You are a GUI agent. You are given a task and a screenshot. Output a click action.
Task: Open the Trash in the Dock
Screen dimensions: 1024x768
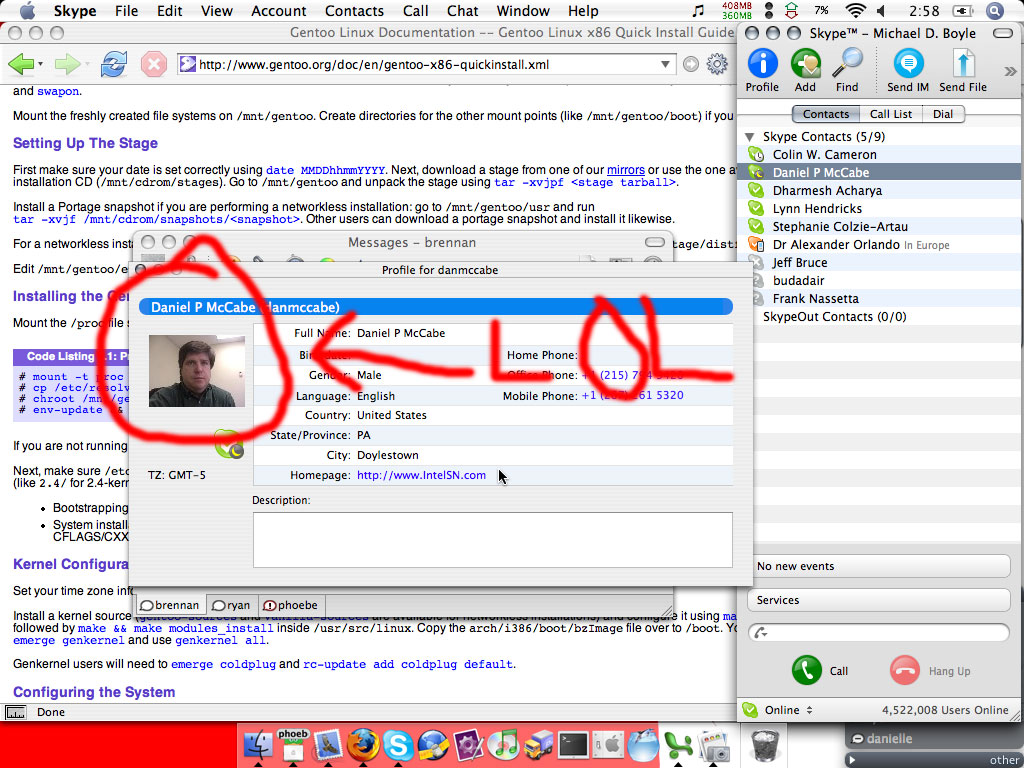pyautogui.click(x=763, y=744)
